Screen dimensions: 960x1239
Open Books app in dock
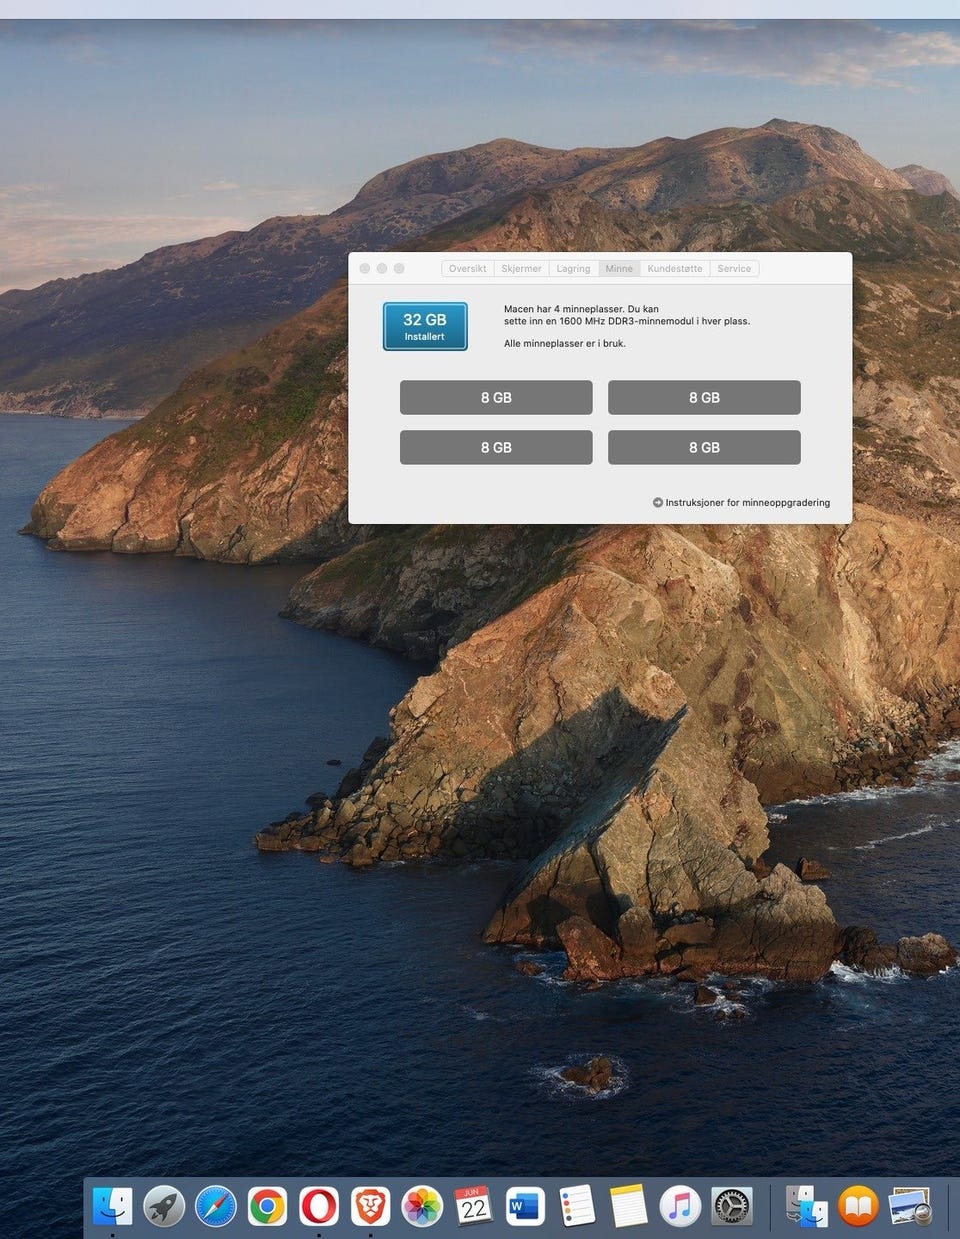pyautogui.click(x=858, y=1206)
